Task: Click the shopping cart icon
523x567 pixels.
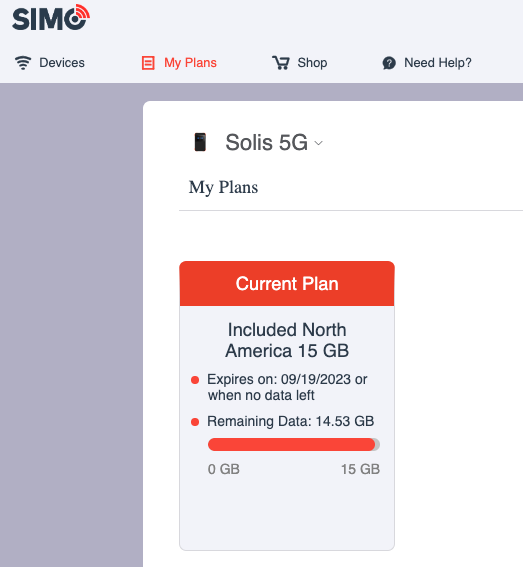Action: click(x=281, y=63)
